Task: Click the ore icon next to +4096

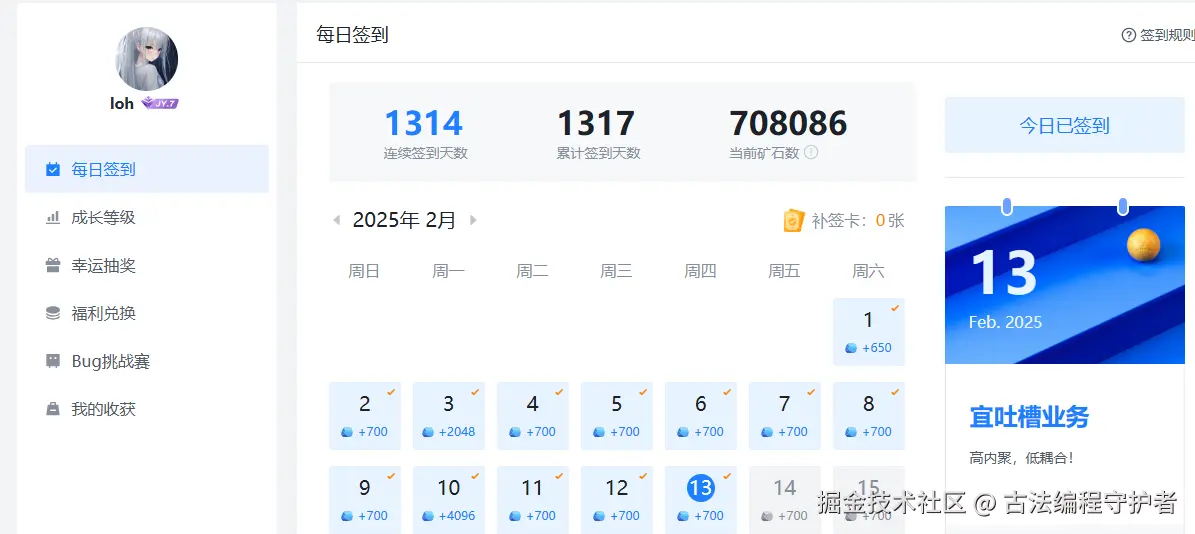Action: tap(428, 516)
